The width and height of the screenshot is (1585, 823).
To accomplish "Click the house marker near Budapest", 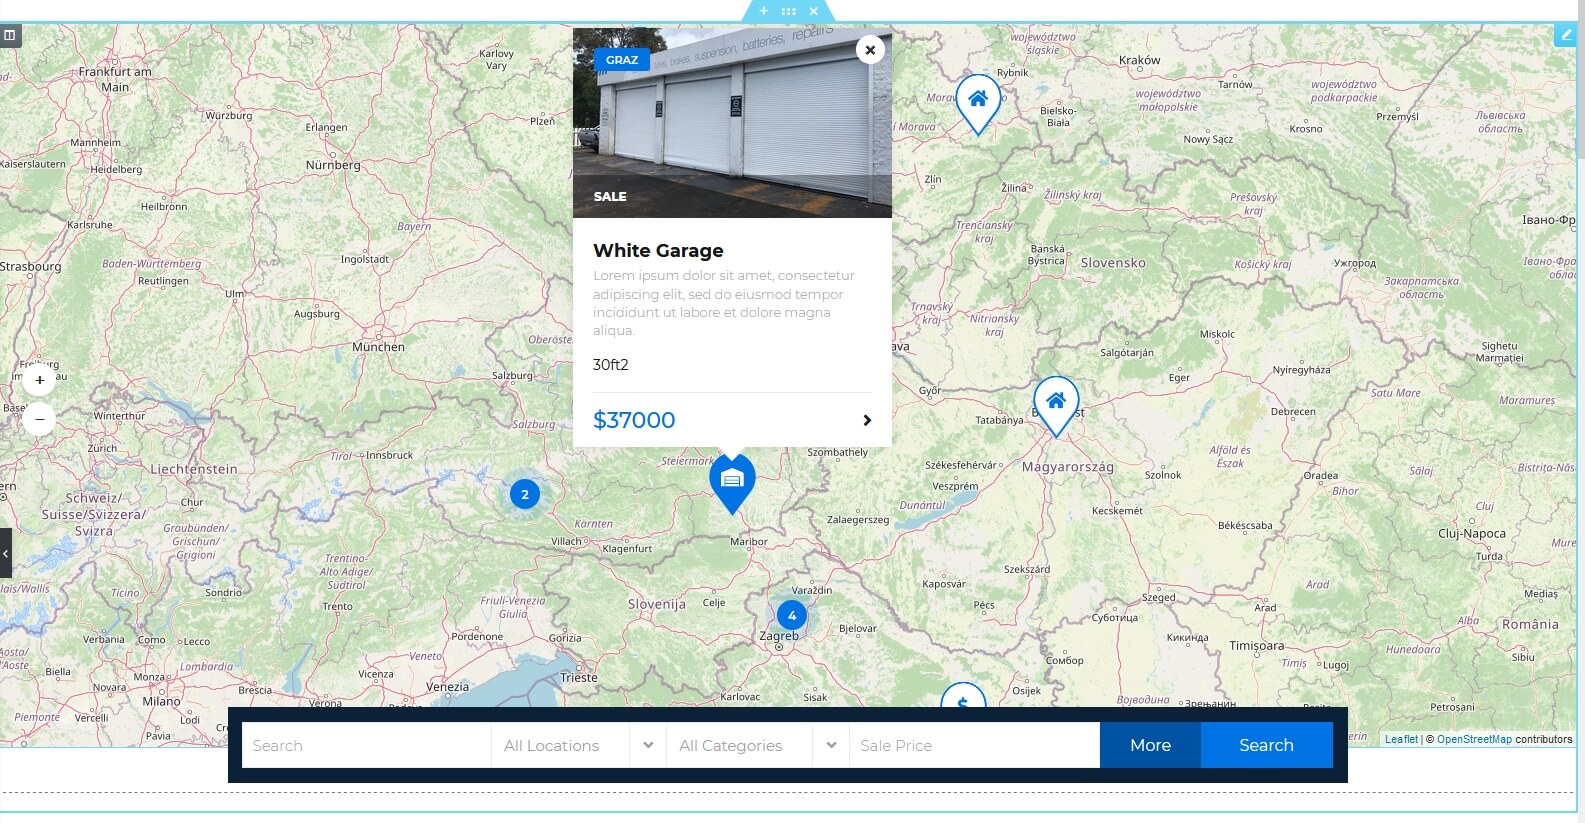I will tap(1056, 402).
